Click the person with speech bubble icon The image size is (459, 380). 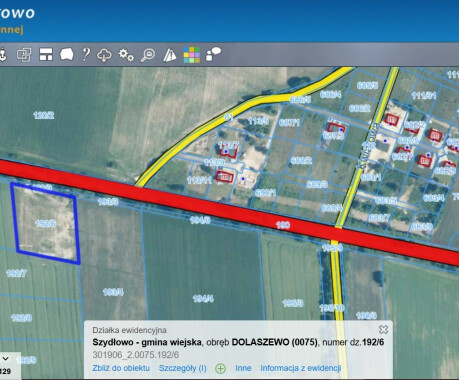pyautogui.click(x=213, y=54)
